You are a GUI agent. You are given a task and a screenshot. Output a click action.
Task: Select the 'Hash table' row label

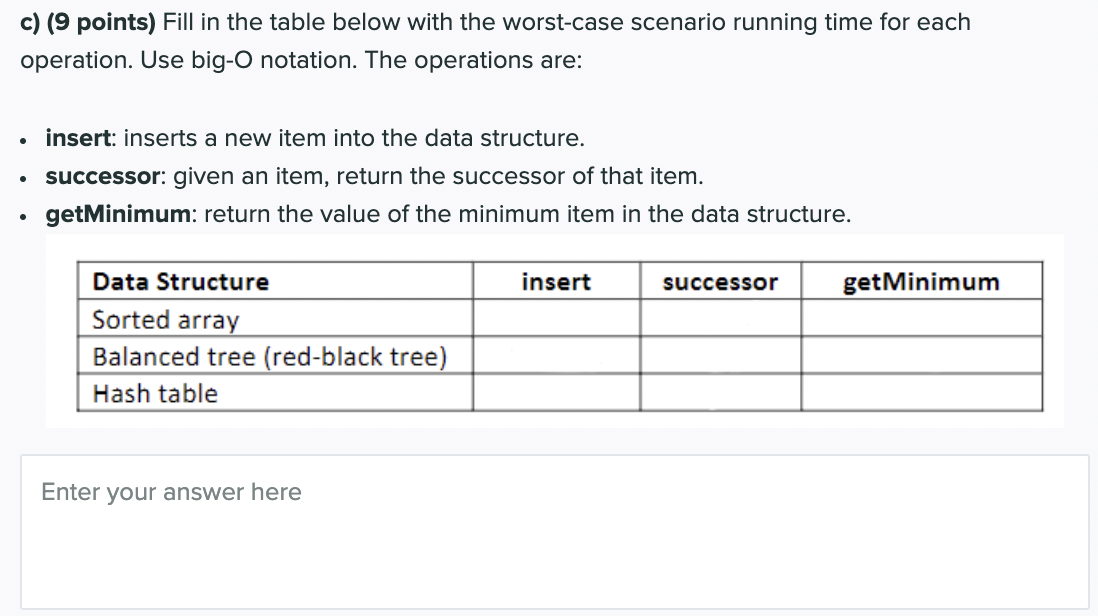pos(155,393)
